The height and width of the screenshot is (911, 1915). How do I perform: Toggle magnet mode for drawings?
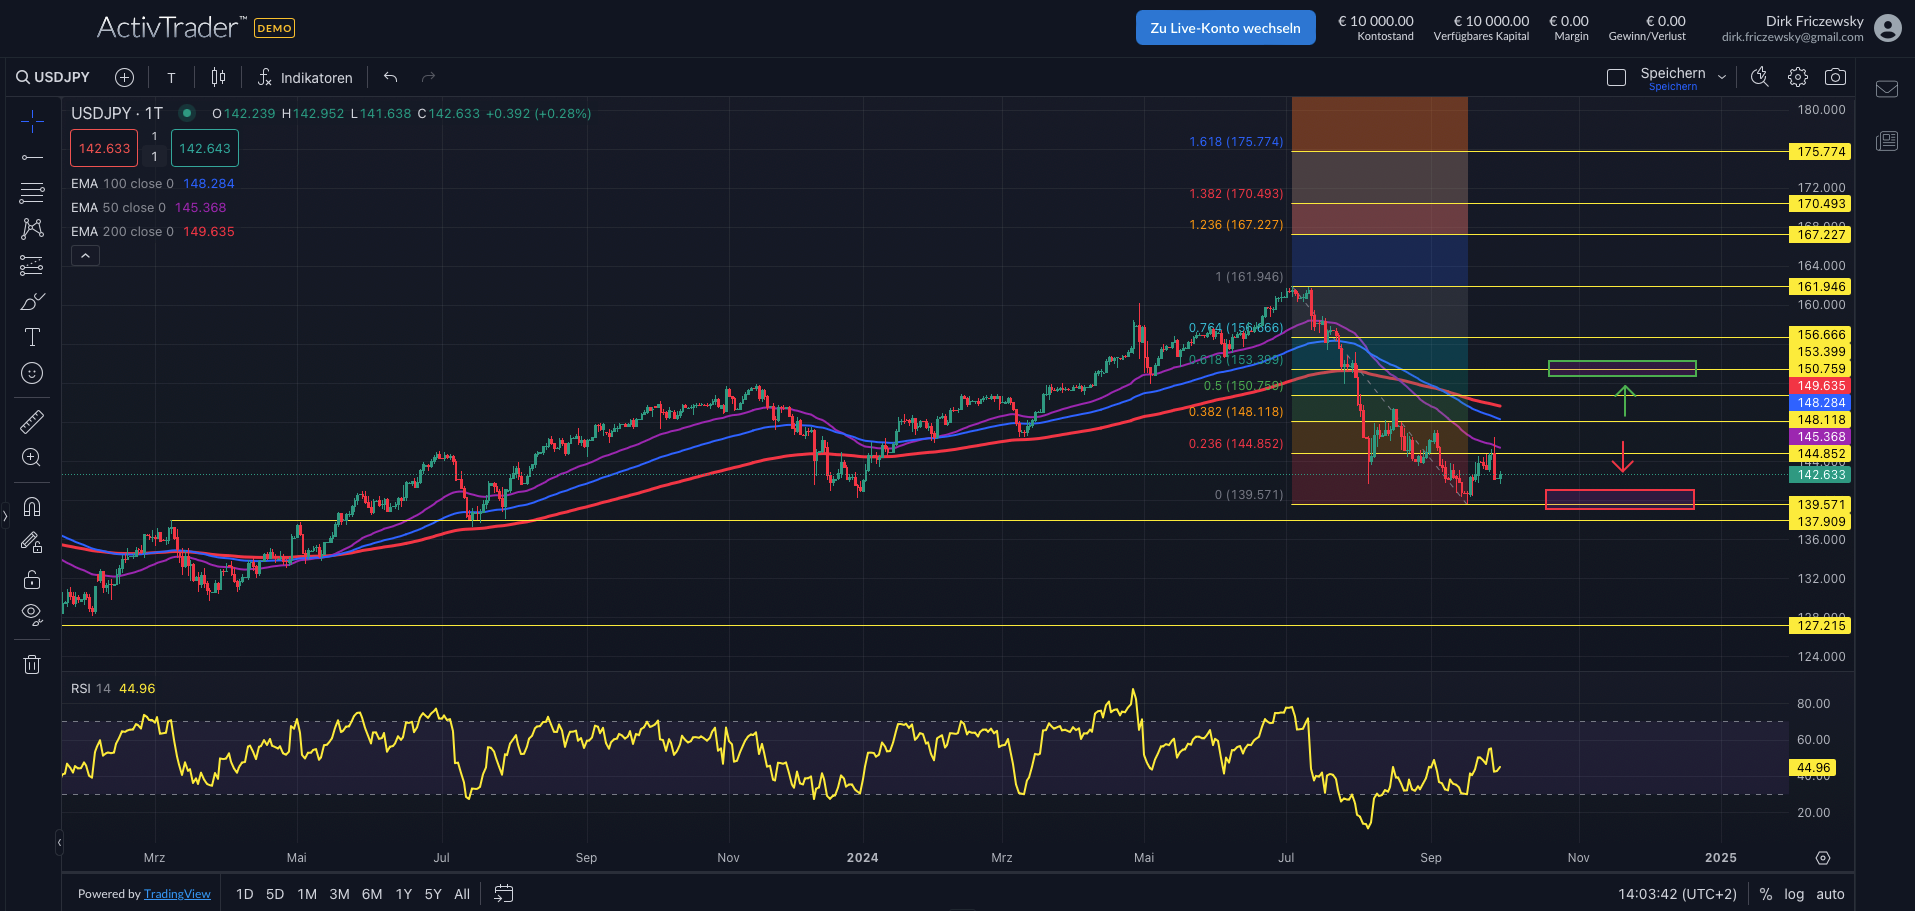click(x=32, y=507)
